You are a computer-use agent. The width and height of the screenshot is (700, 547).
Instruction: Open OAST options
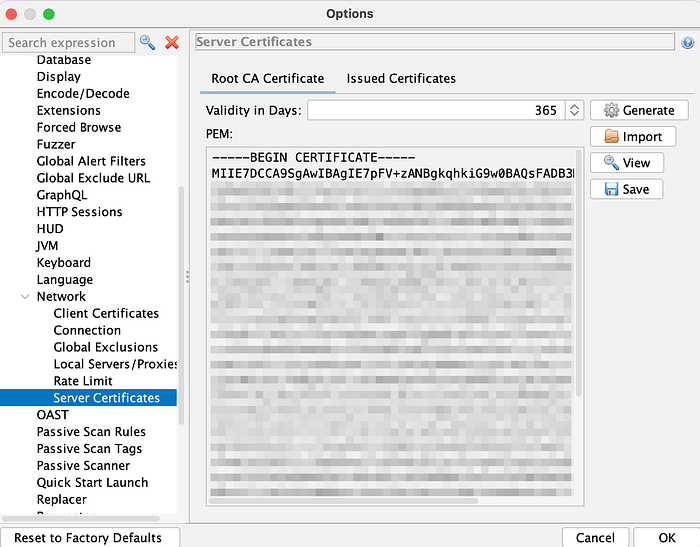[53, 415]
